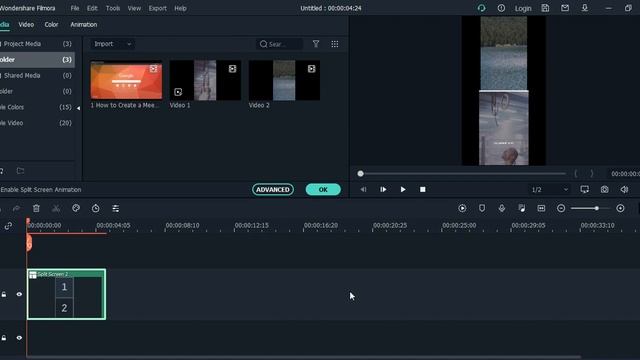Add a new folder icon
The height and width of the screenshot is (360, 640).
(20, 171)
